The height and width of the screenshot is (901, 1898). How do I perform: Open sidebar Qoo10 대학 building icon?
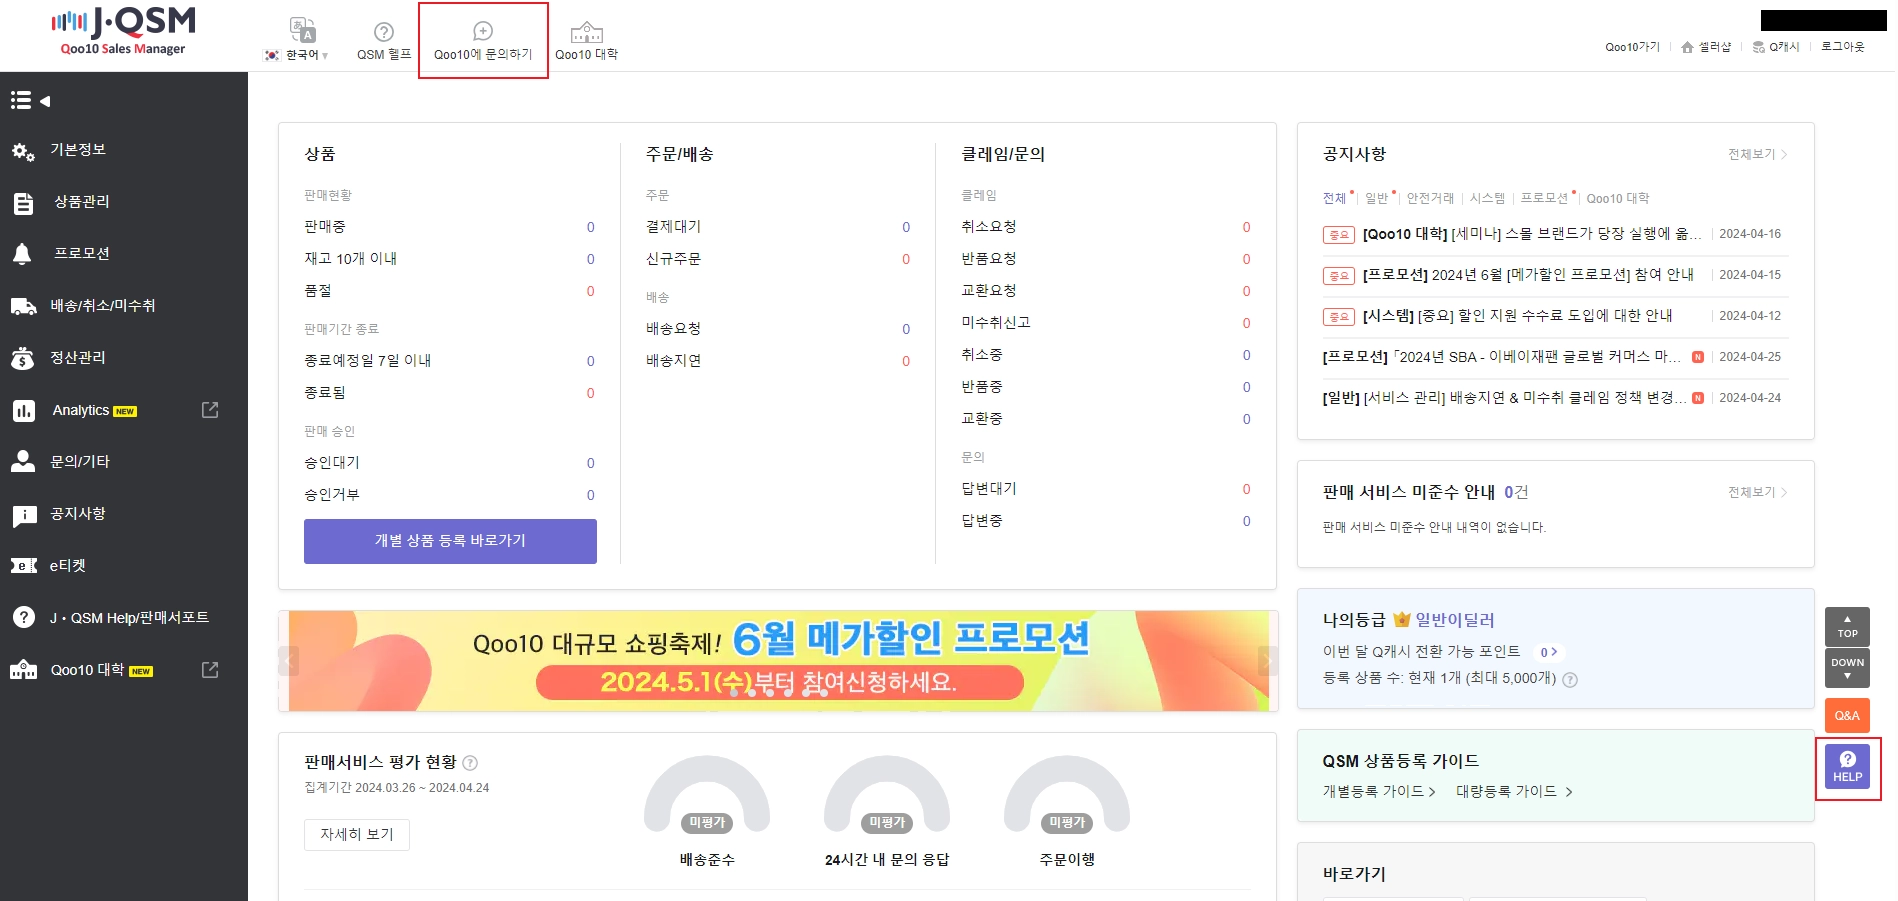pos(23,670)
